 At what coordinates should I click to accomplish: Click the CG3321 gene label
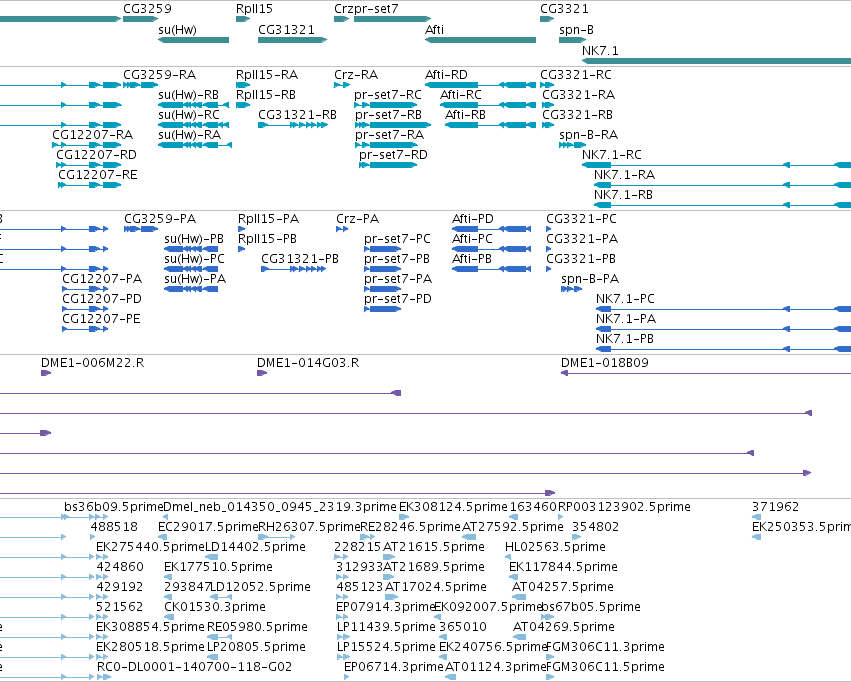click(564, 9)
